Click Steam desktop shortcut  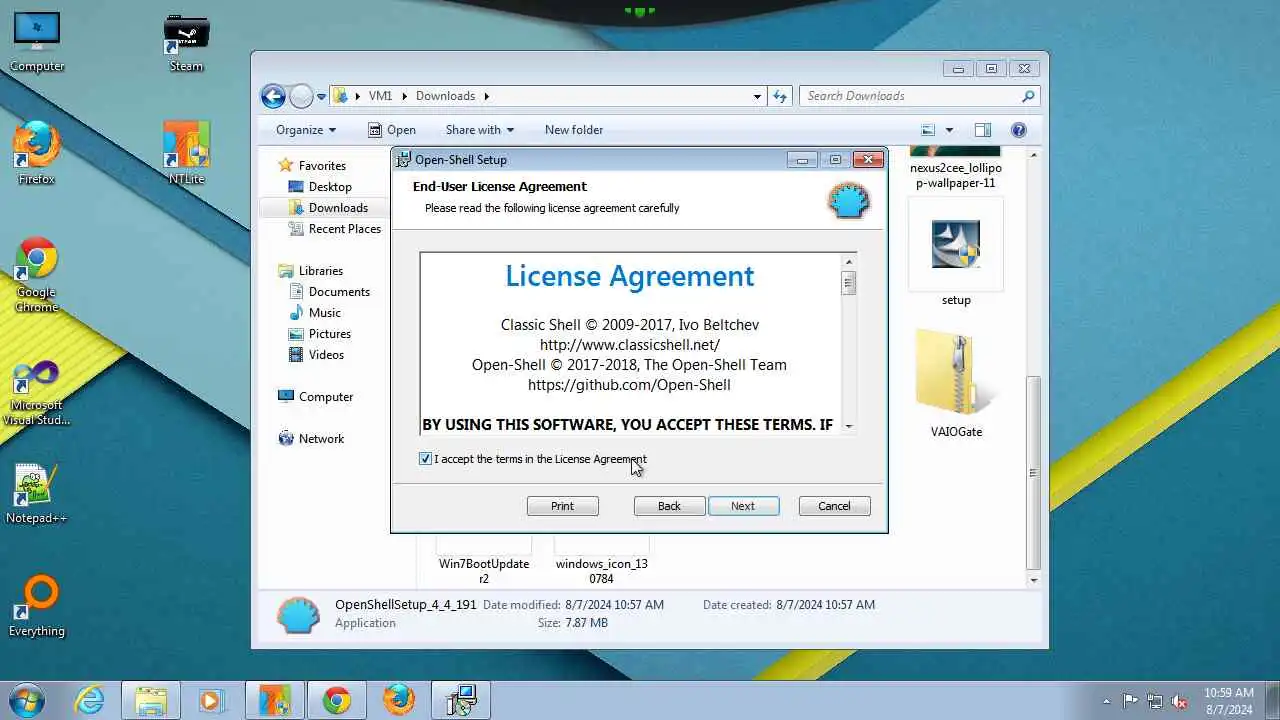[x=186, y=42]
